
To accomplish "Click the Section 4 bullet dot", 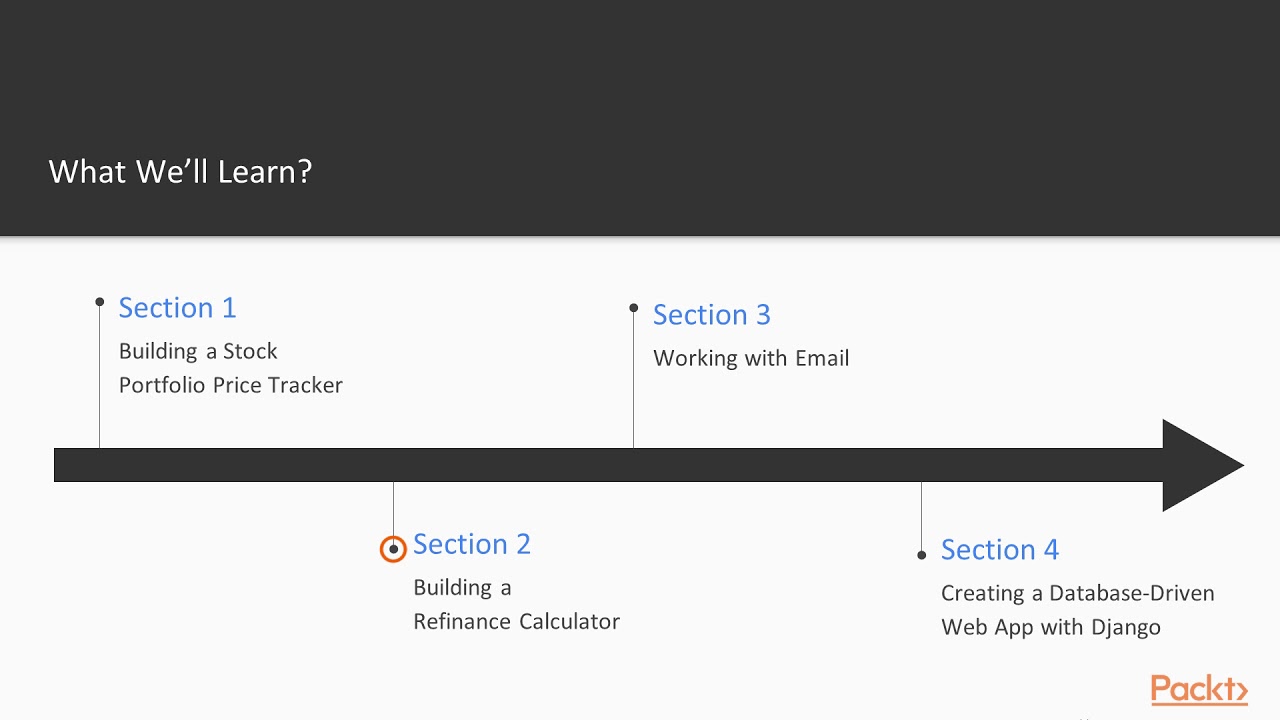I will (x=921, y=555).
